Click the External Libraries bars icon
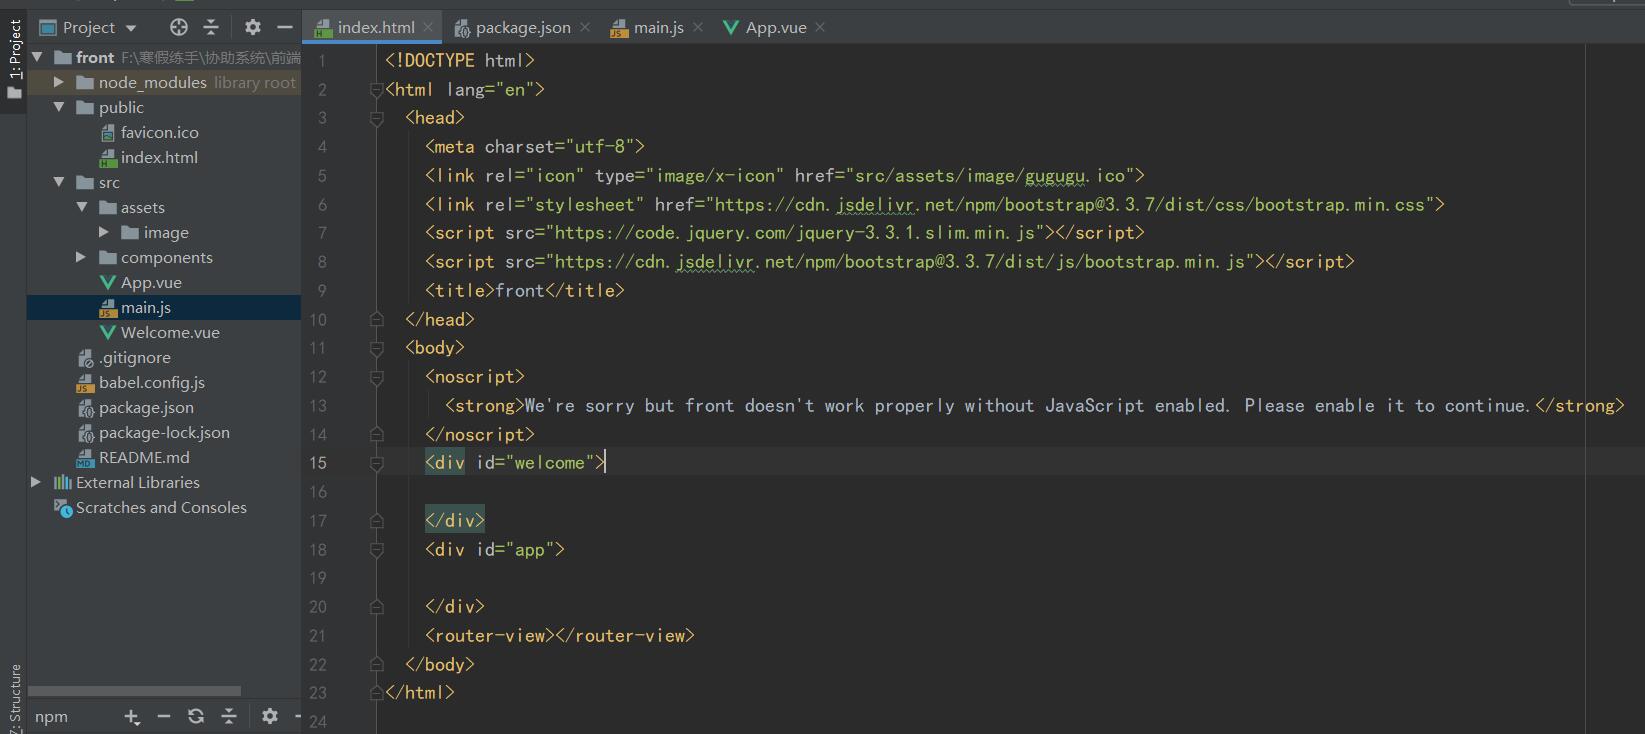Viewport: 1645px width, 734px height. [63, 482]
